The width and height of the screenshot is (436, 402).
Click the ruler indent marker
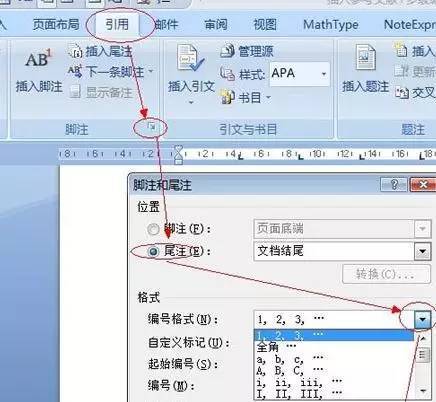click(x=178, y=154)
